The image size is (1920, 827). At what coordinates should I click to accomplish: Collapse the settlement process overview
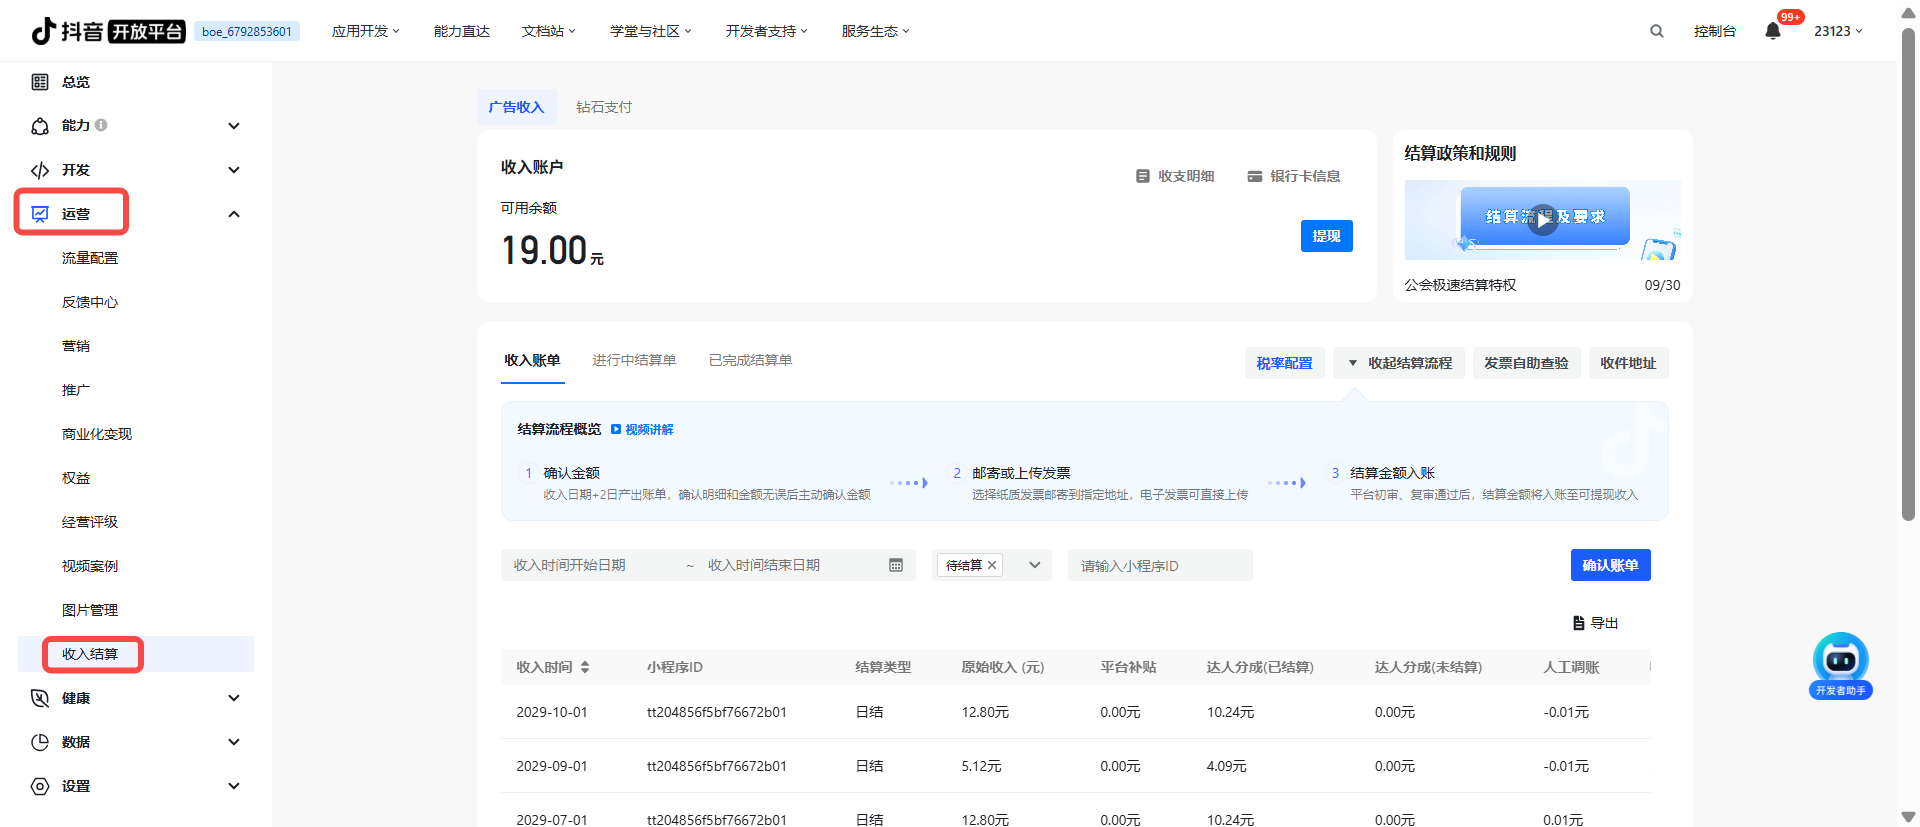(1399, 363)
